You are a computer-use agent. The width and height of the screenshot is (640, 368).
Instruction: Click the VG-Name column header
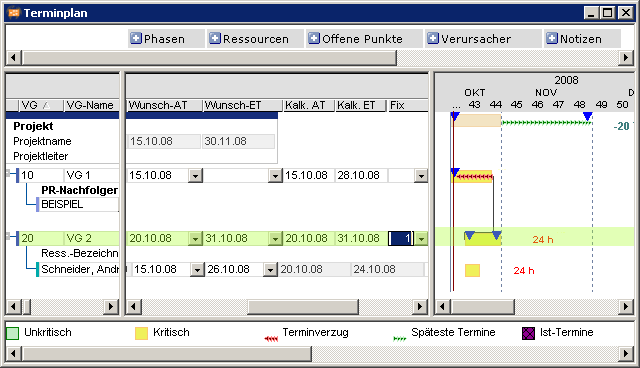[91, 105]
